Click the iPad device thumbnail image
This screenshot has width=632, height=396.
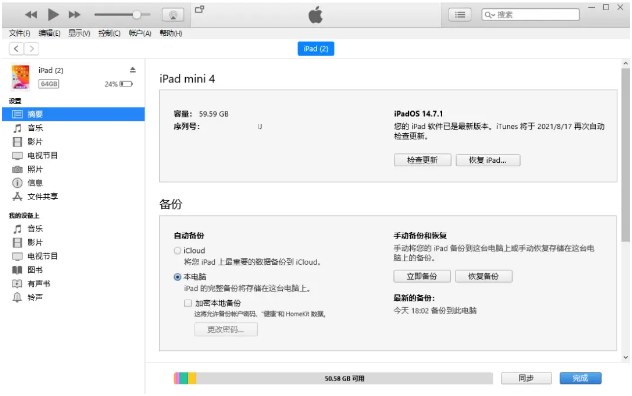(20, 77)
